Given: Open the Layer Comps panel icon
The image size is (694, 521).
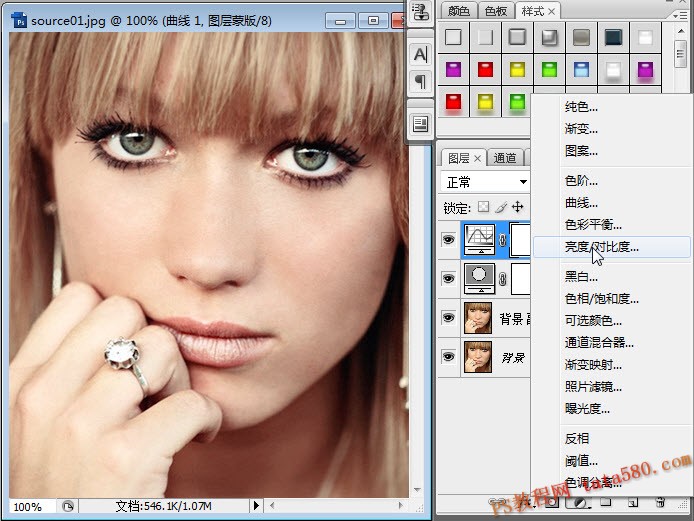Looking at the screenshot, I should [420, 124].
